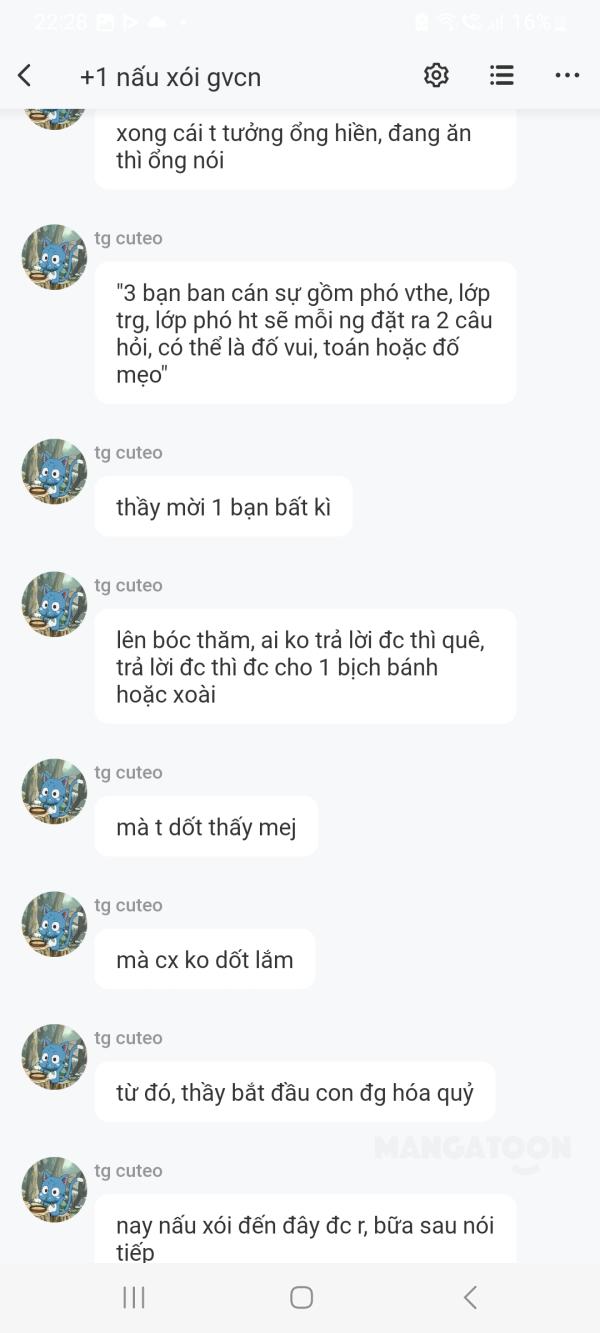Image resolution: width=600 pixels, height=1333 pixels.
Task: Tap avatar beside "lên bóc thăm" message
Action: point(54,604)
